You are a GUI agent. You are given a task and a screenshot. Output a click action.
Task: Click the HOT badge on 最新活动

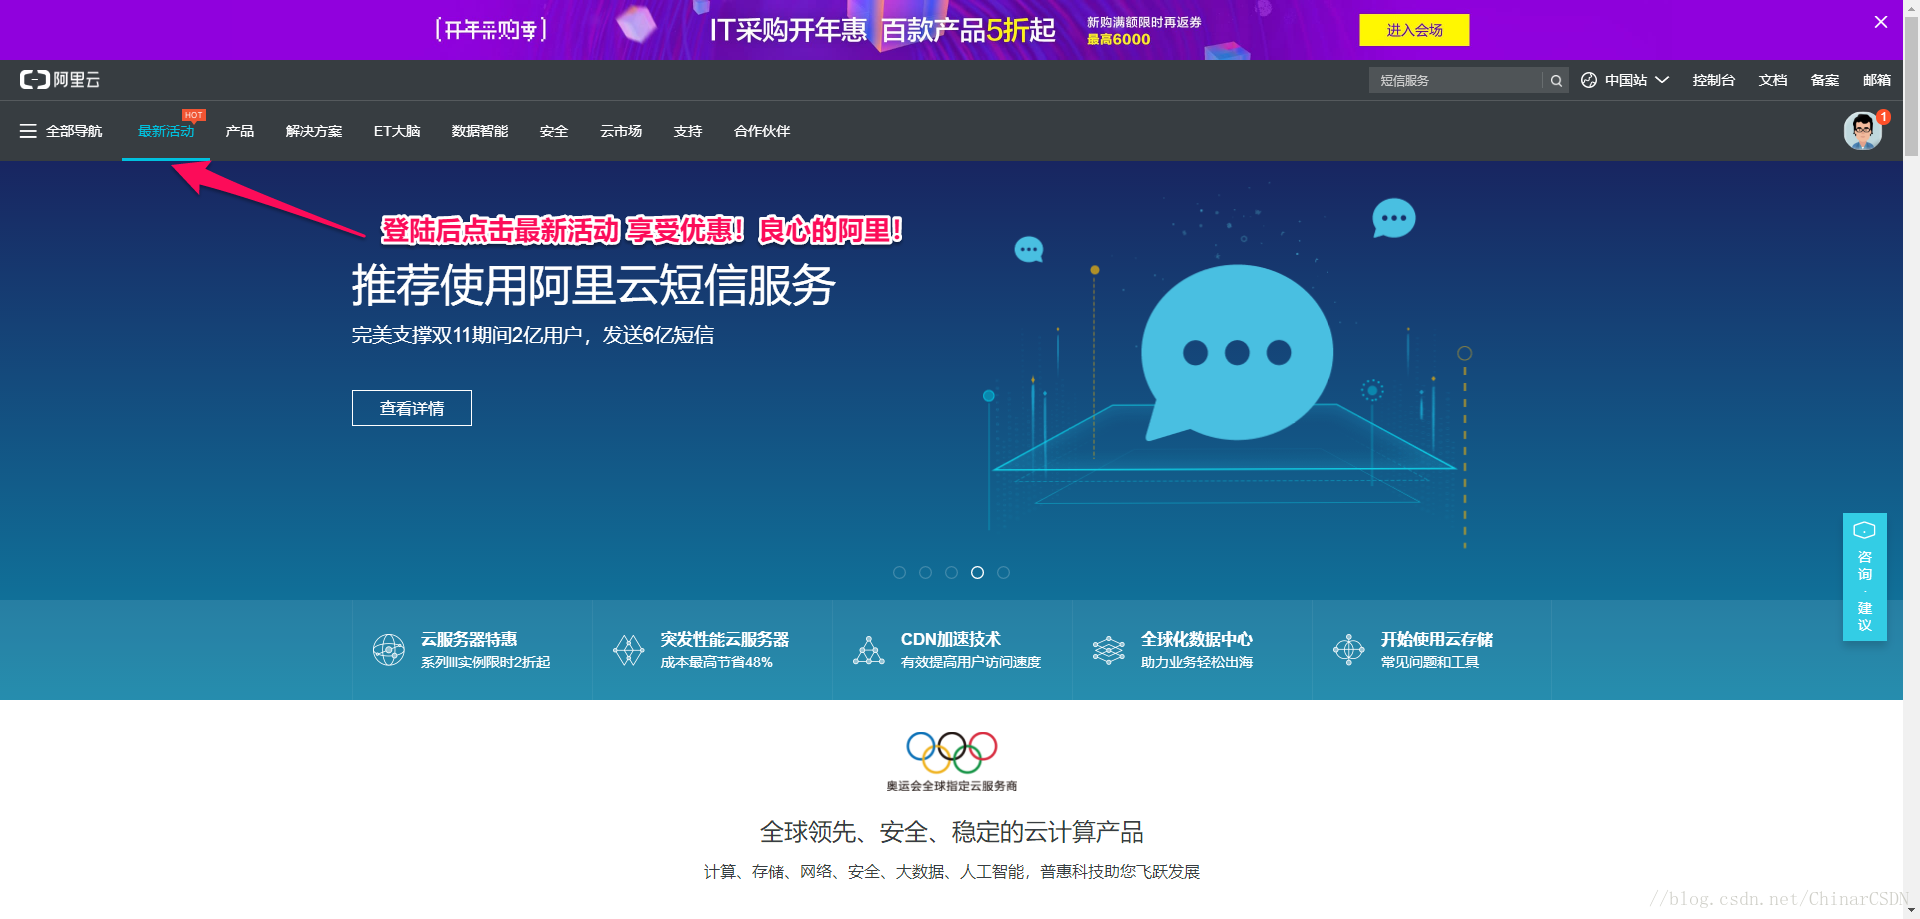point(194,115)
